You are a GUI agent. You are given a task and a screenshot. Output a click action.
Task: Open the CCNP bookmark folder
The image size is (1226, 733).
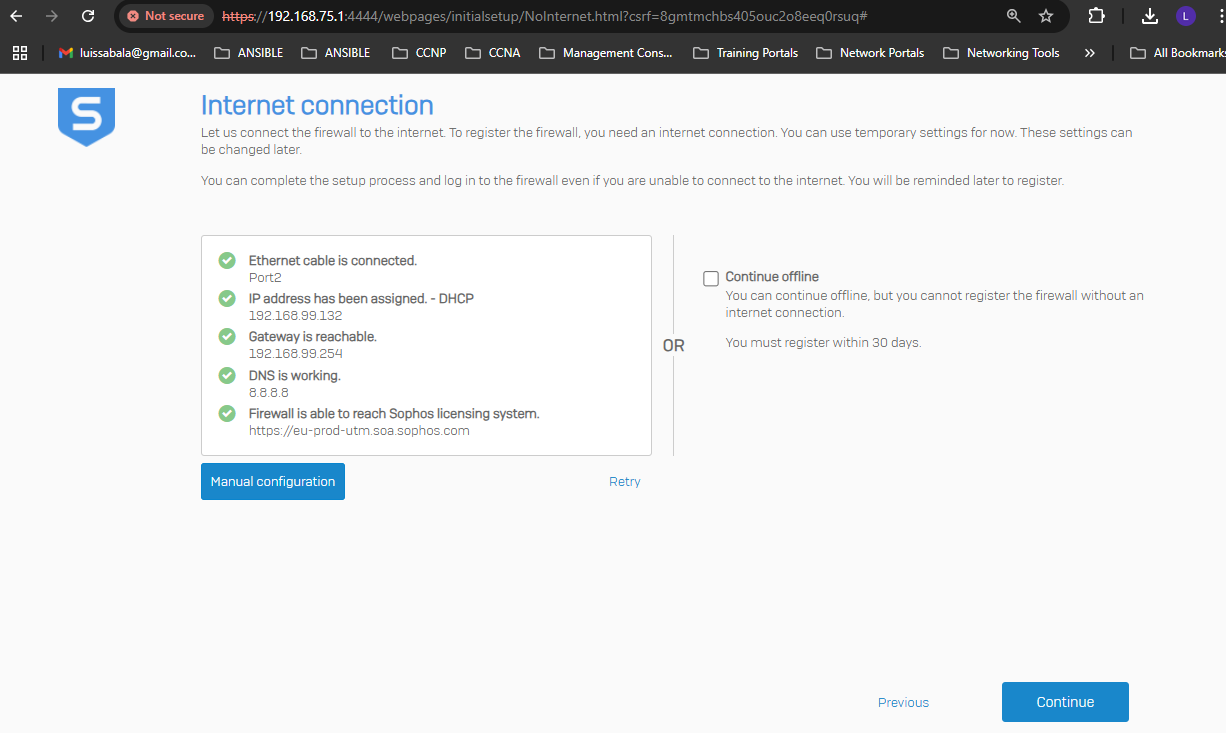pos(419,53)
